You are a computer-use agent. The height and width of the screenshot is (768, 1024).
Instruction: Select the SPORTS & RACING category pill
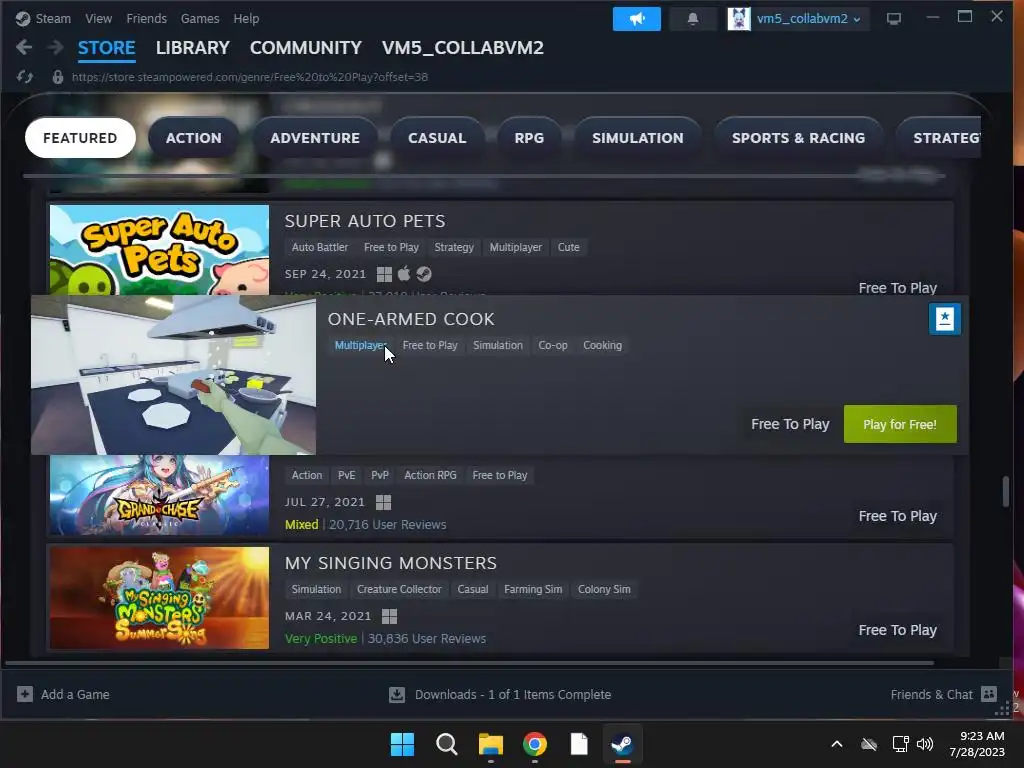(x=798, y=138)
